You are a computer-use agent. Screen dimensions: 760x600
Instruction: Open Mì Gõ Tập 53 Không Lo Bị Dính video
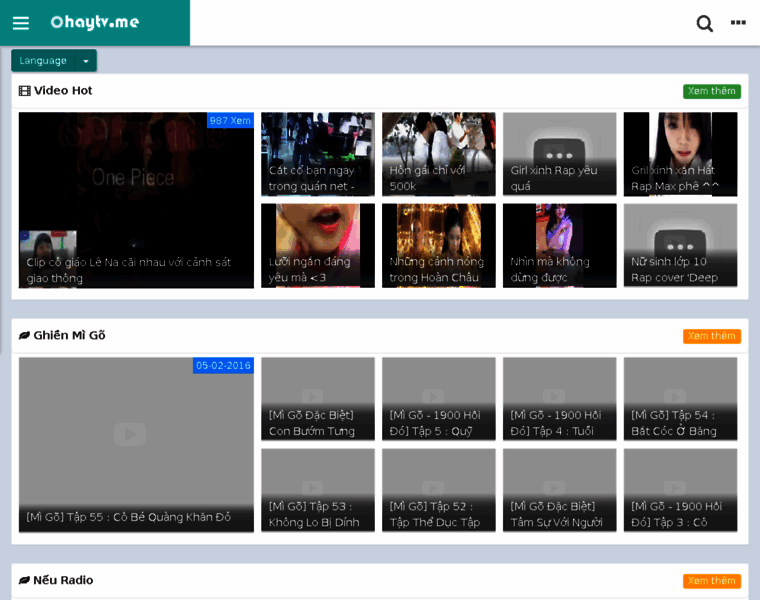click(318, 490)
